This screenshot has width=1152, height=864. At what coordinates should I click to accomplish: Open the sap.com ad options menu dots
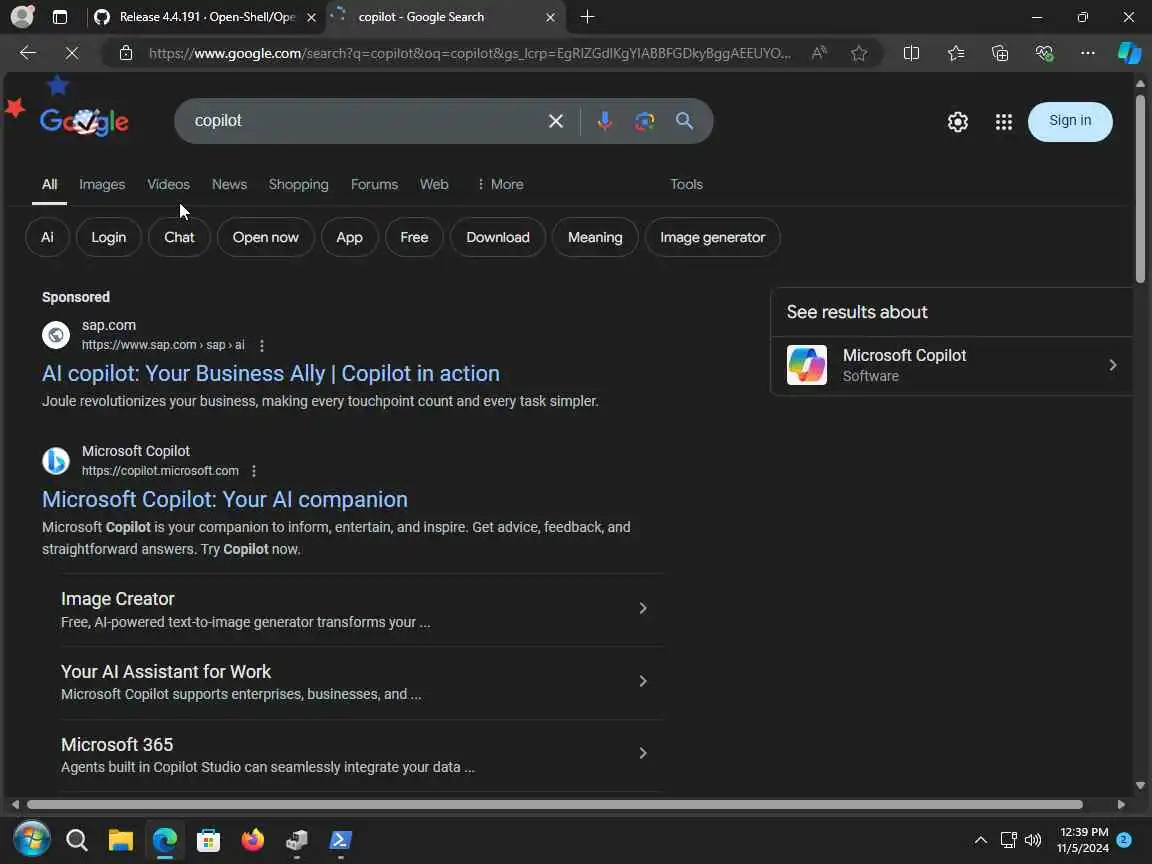pos(262,345)
